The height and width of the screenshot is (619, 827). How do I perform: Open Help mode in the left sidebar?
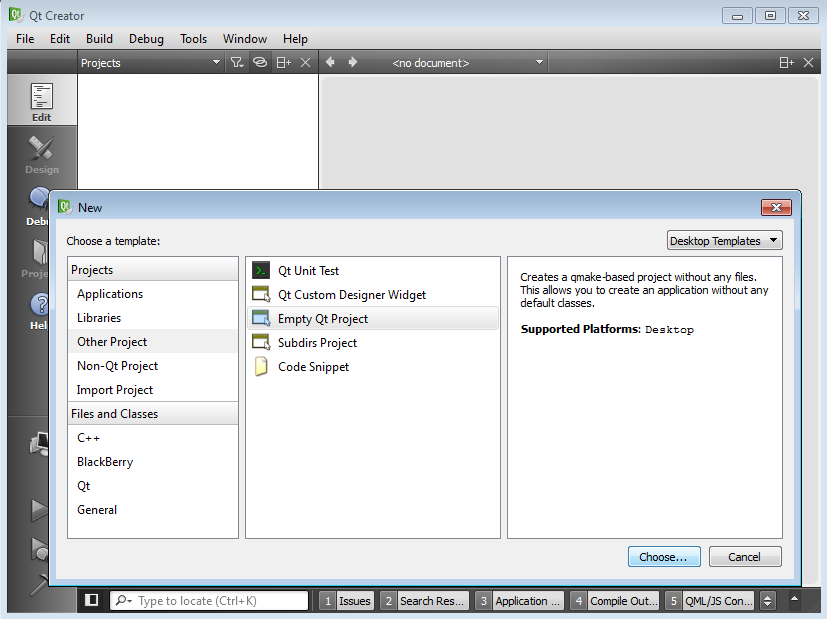38,311
